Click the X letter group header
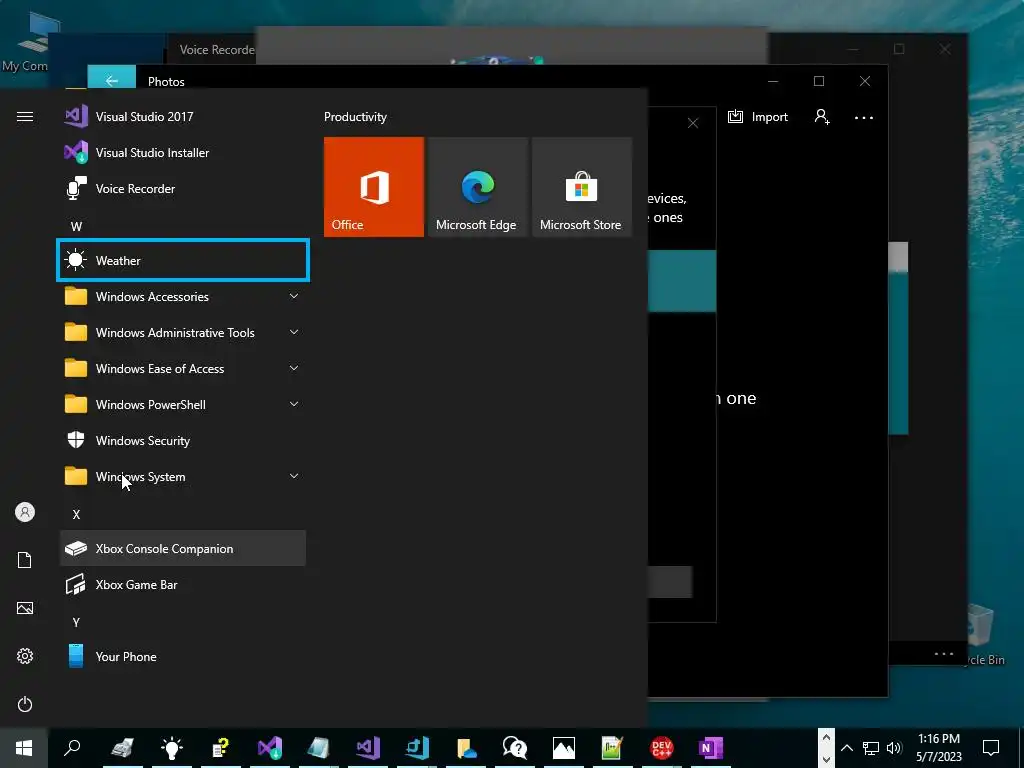1024x768 pixels. 76,515
